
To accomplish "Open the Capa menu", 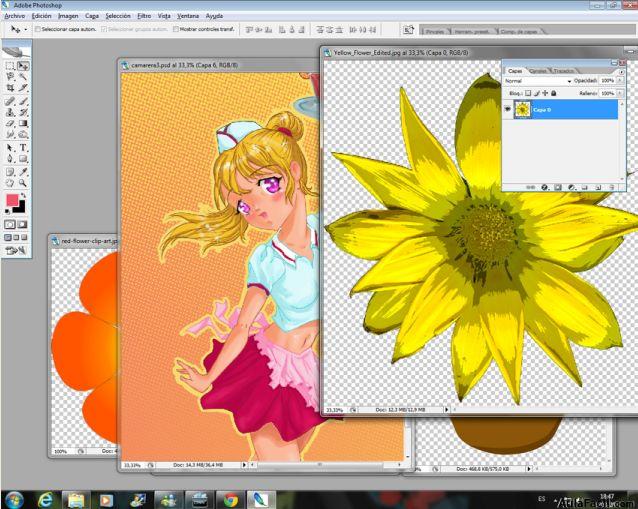I will pos(92,16).
